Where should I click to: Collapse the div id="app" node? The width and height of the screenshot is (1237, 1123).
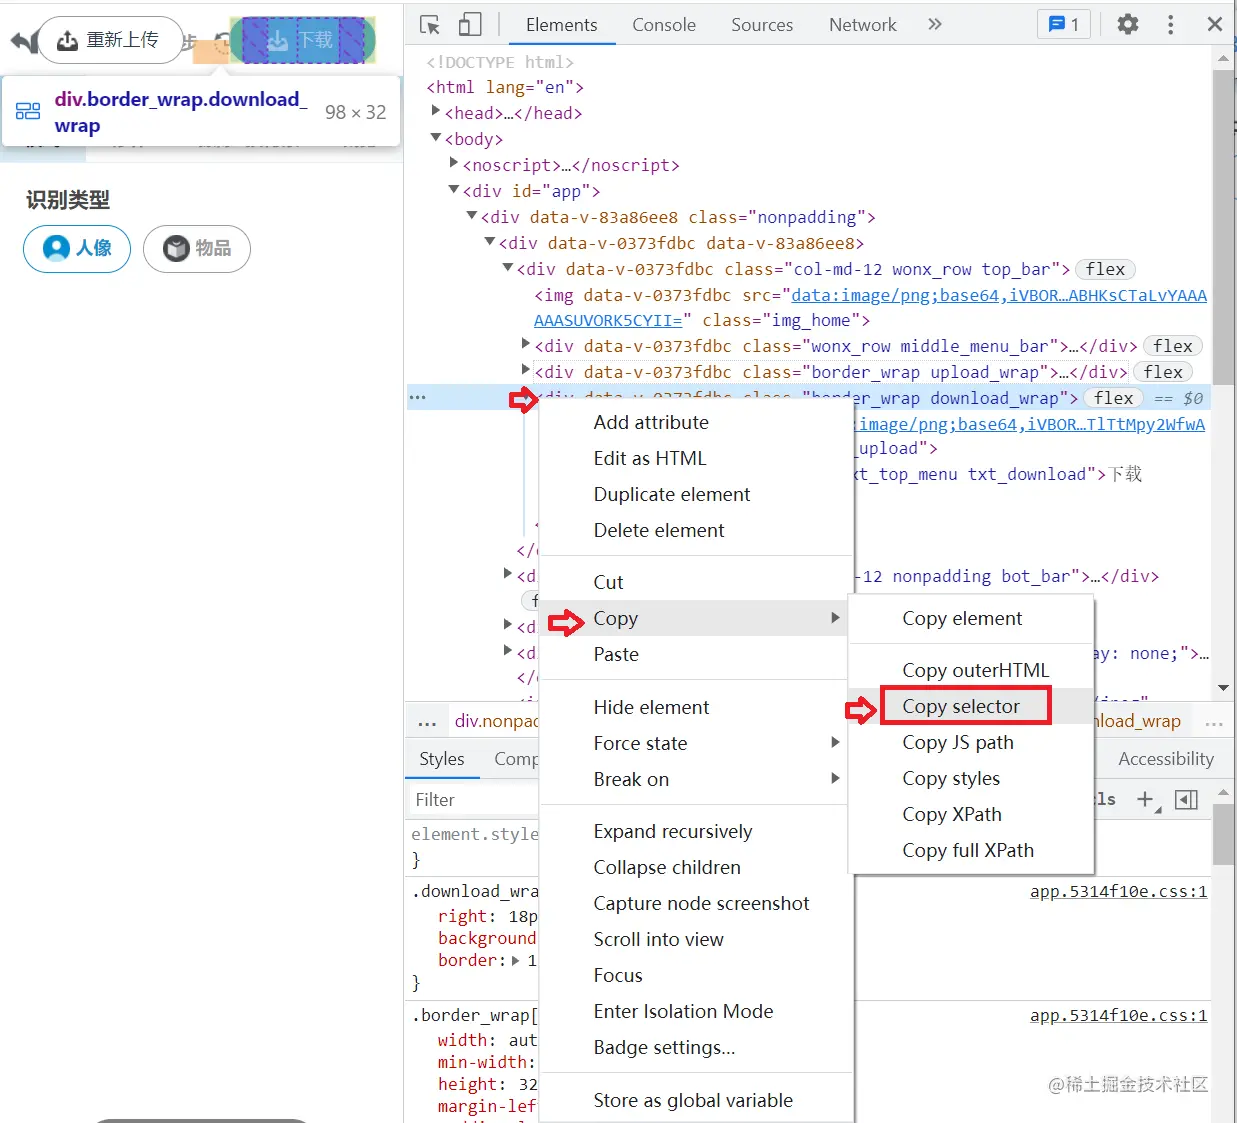[x=454, y=190]
